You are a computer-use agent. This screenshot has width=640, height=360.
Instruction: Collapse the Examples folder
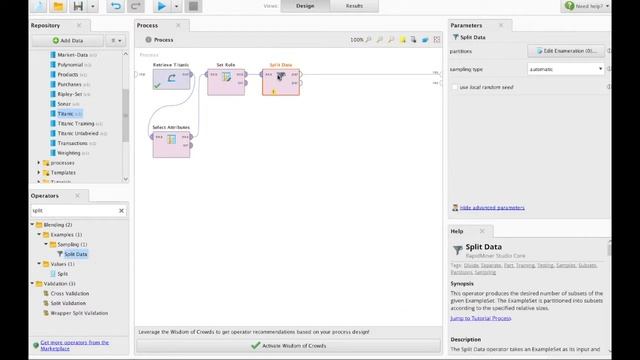[39, 234]
